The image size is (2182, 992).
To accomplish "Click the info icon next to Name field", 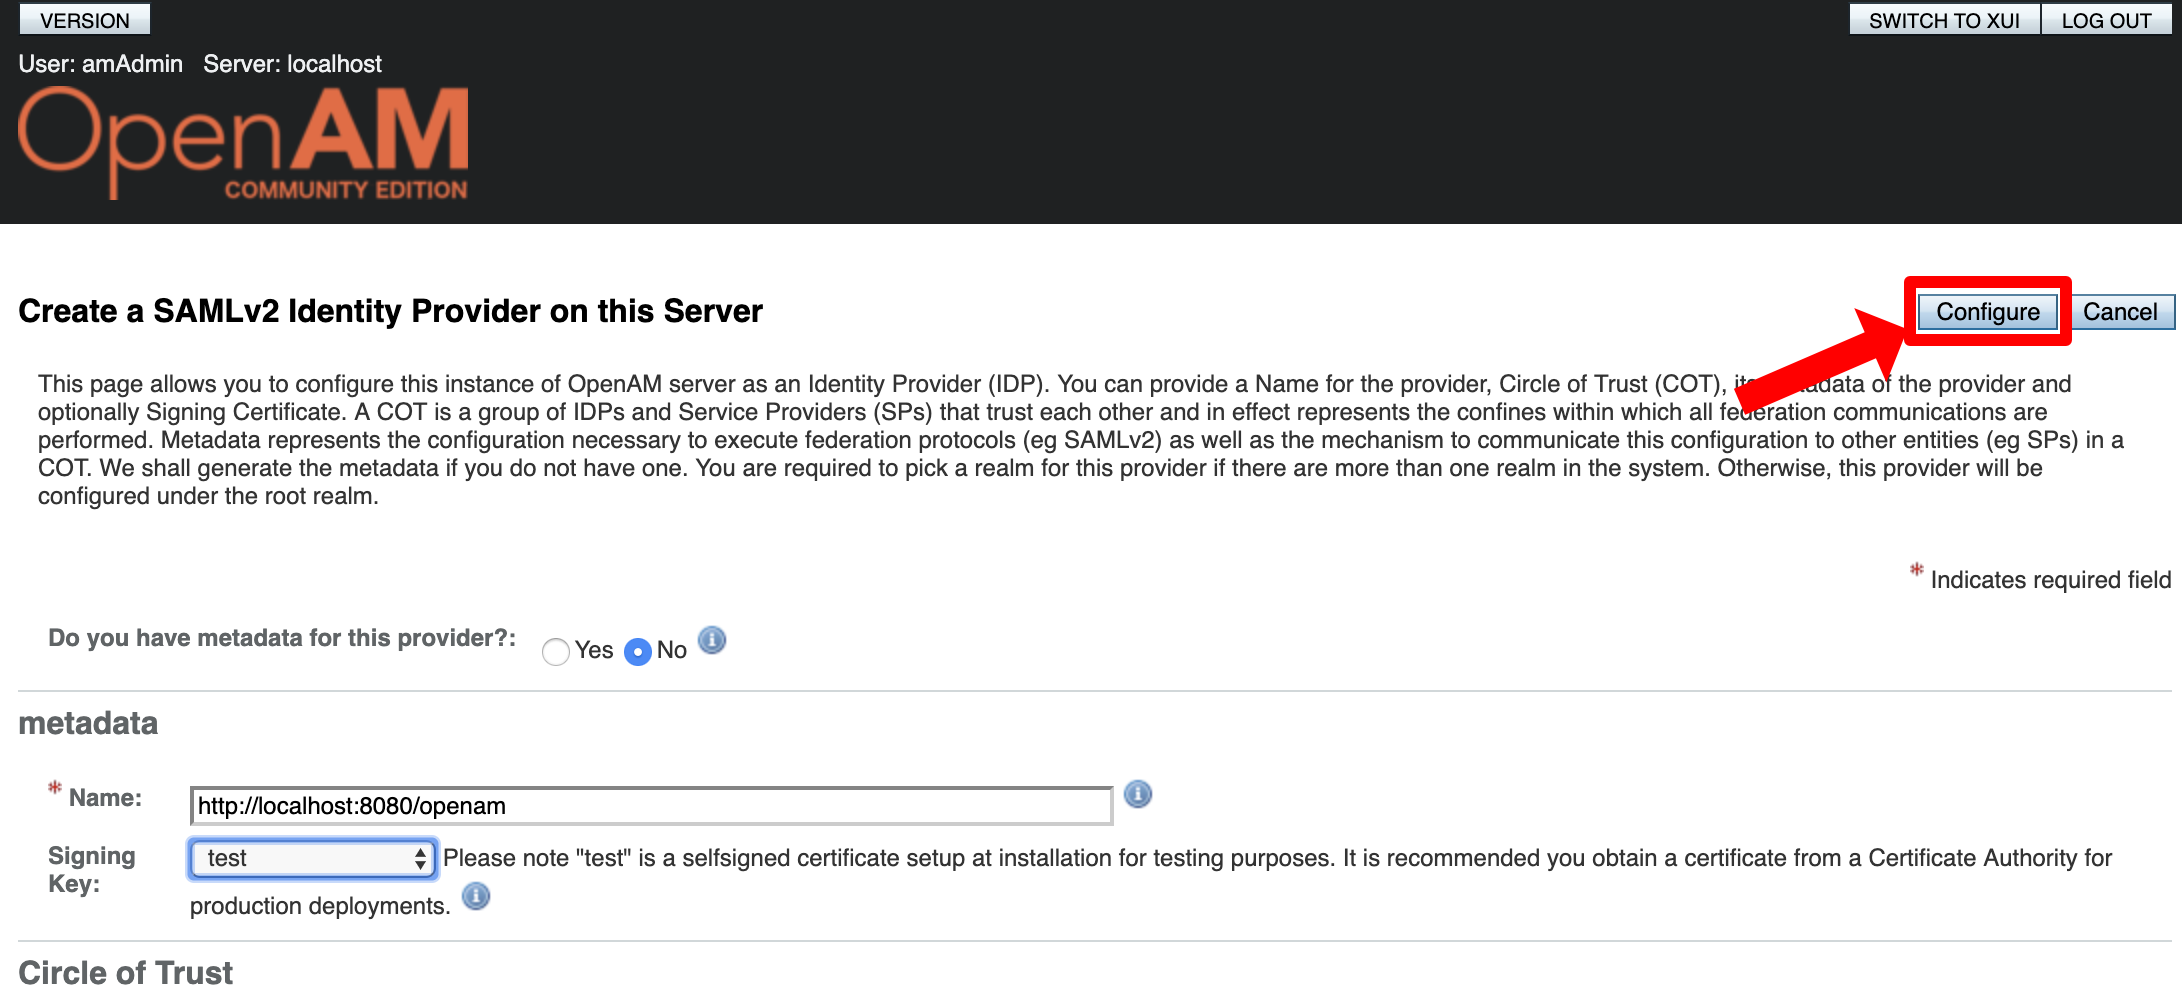I will pos(1137,795).
